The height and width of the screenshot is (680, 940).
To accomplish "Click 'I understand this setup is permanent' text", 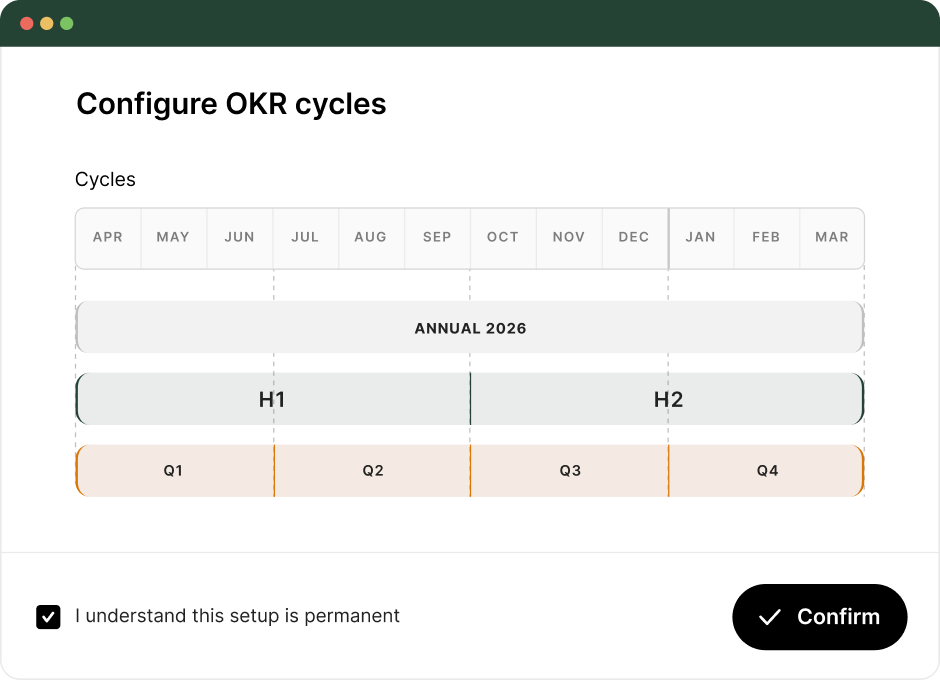I will (237, 616).
